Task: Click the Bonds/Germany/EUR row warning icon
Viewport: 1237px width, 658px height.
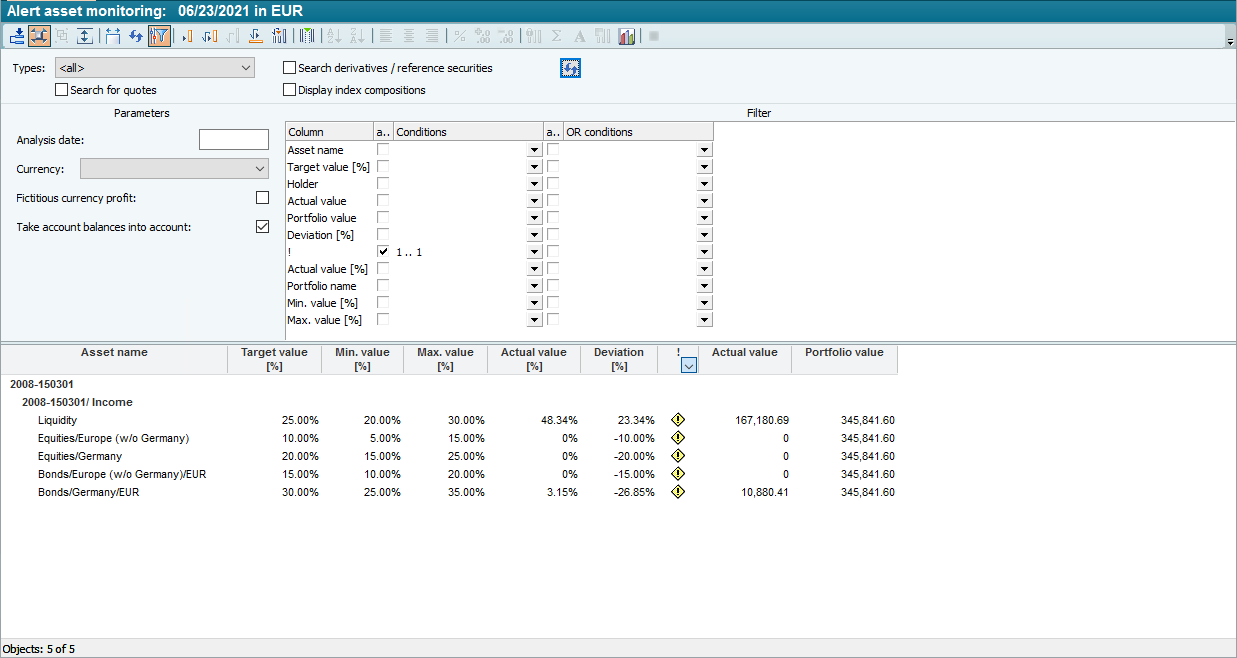Action: pos(678,492)
